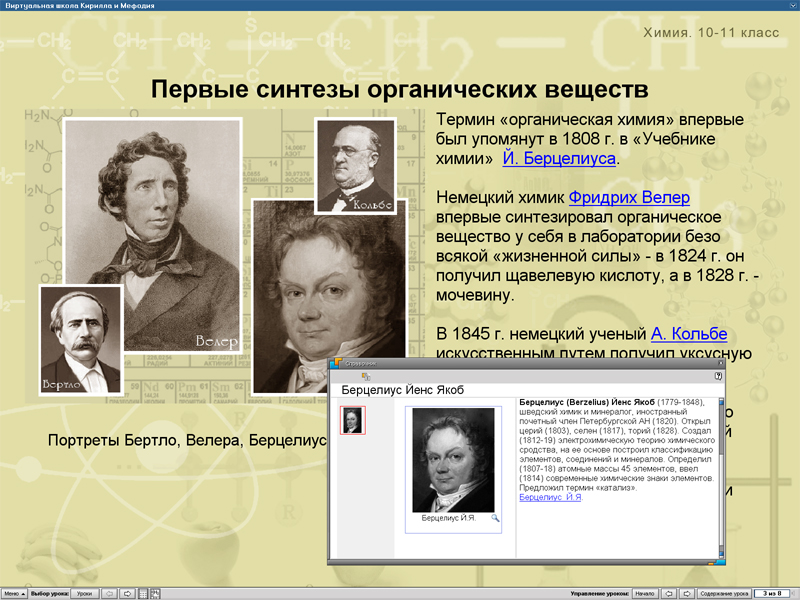Click the magnifier icon under Berzelius portrait
Screen dimensions: 800x600
point(496,518)
